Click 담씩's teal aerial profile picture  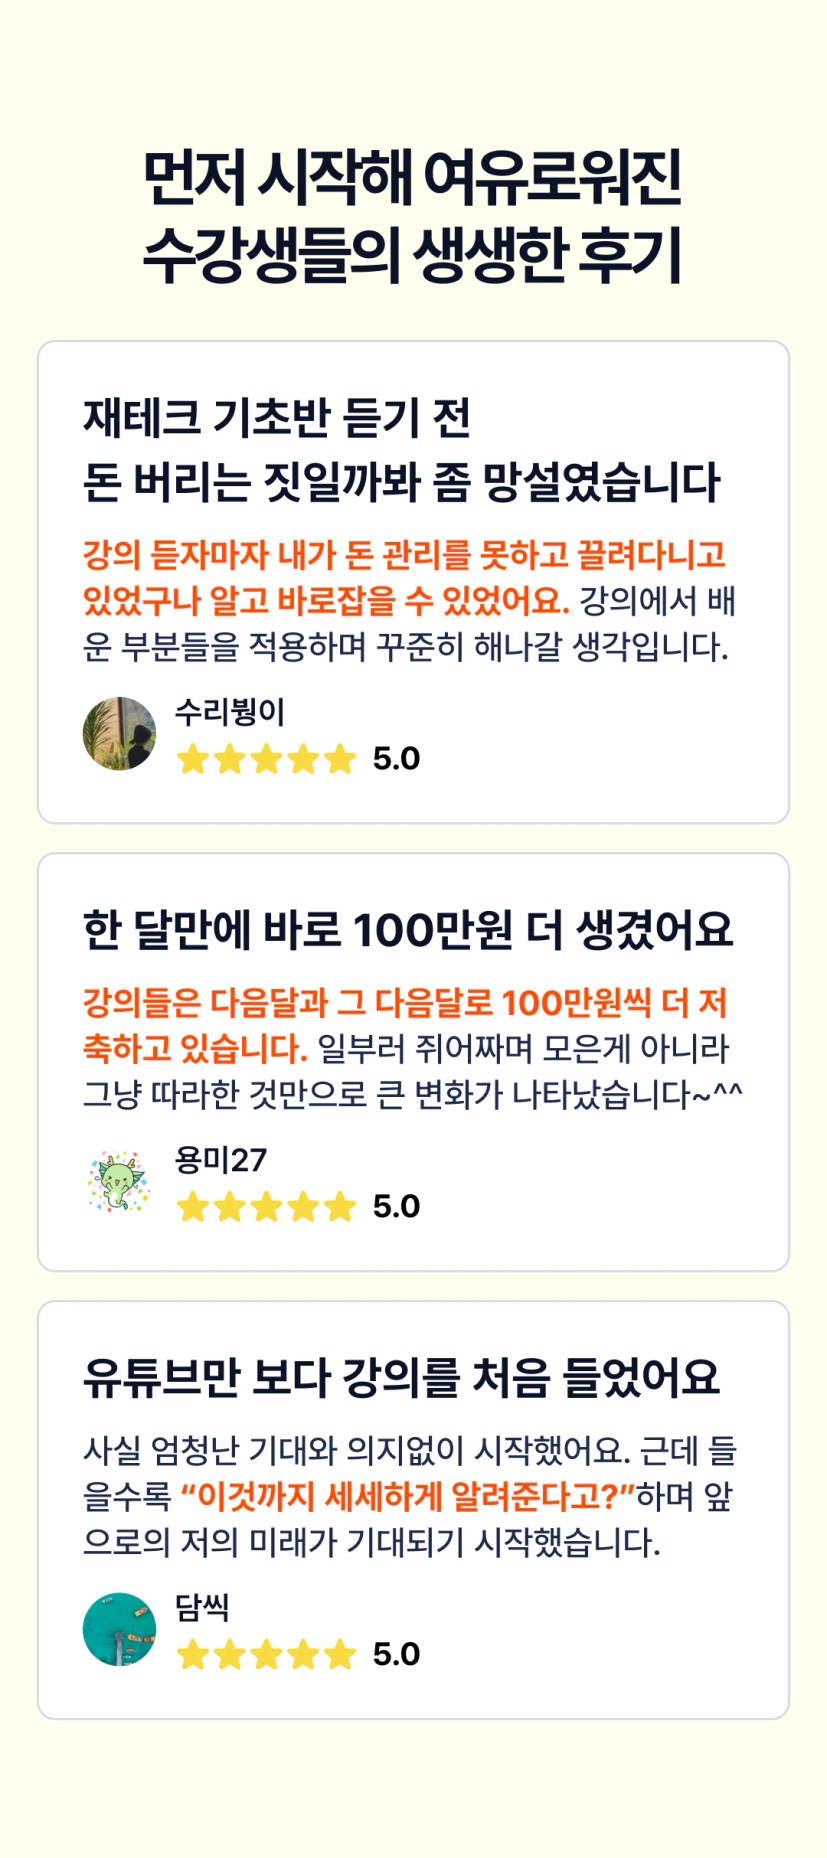[x=119, y=1629]
